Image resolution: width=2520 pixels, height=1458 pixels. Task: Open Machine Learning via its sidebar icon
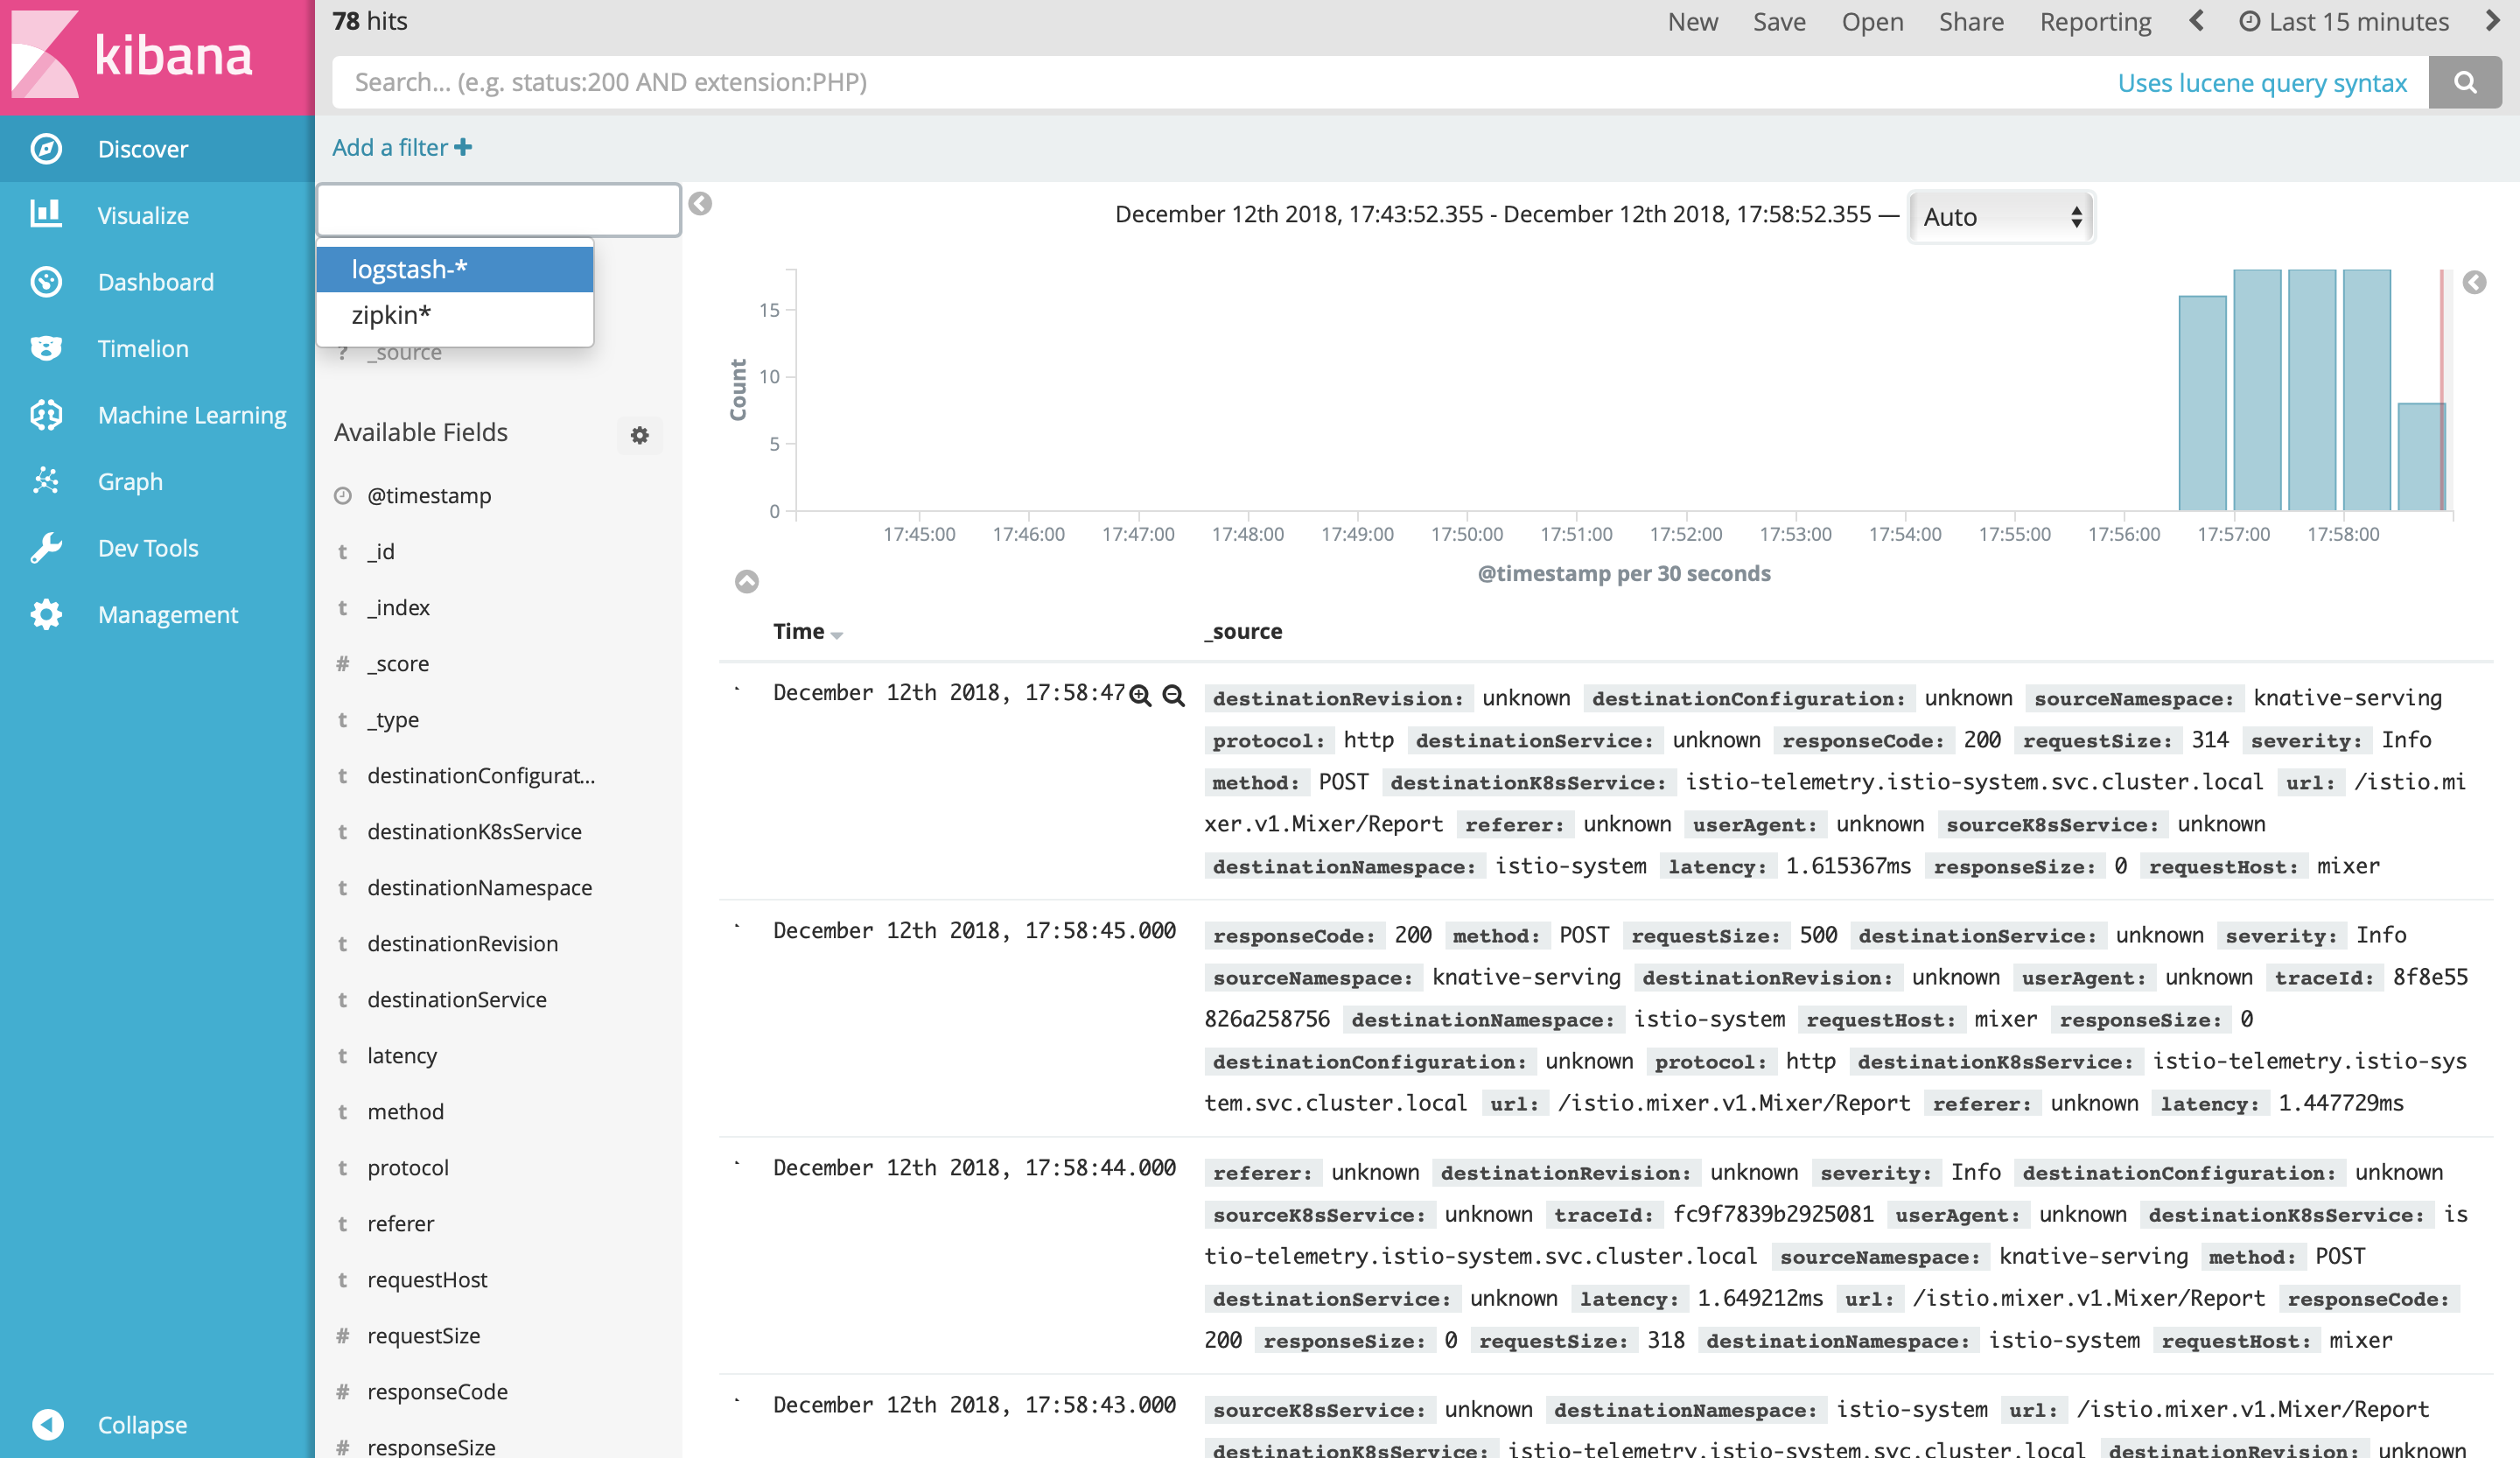point(46,415)
